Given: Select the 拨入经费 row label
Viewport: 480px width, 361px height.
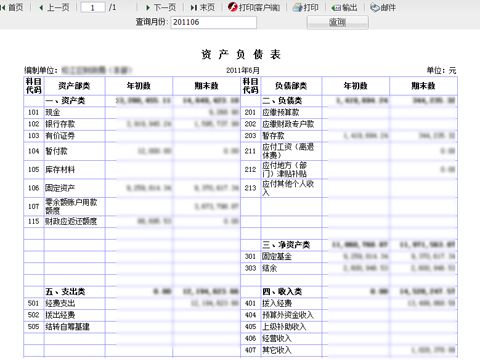Looking at the screenshot, I should [x=277, y=303].
